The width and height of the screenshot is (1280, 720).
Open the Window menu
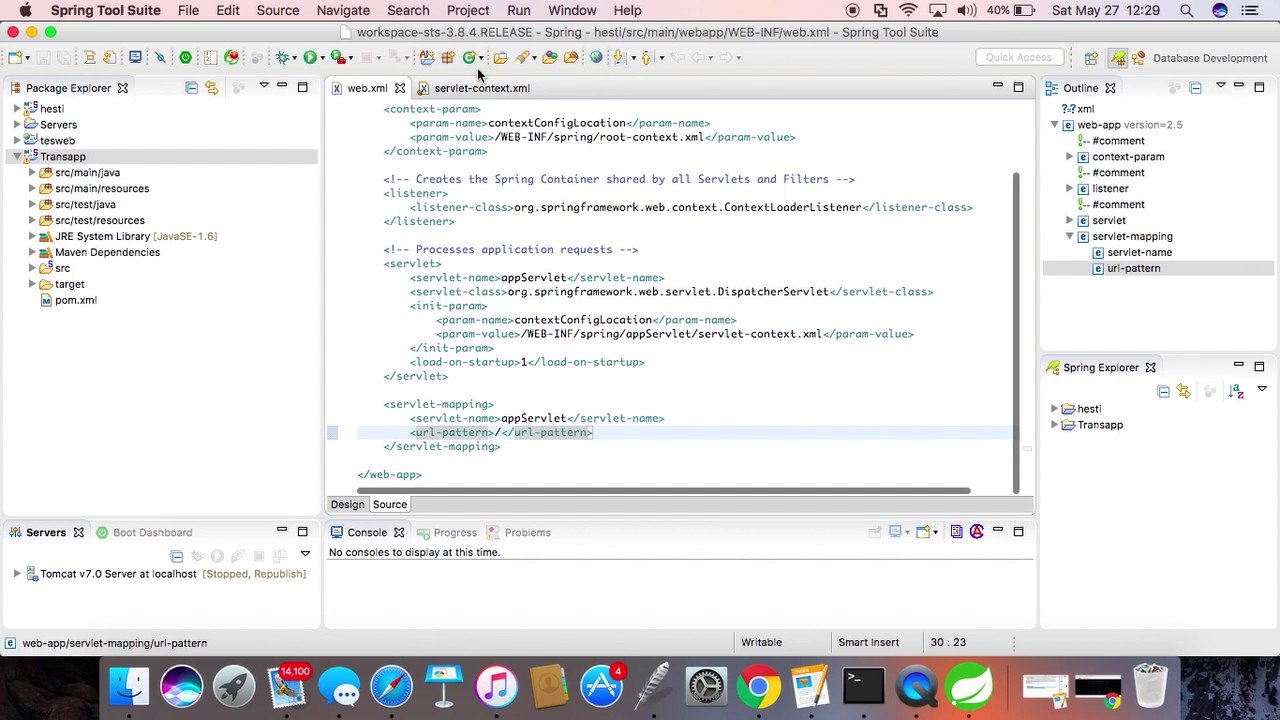[x=572, y=10]
